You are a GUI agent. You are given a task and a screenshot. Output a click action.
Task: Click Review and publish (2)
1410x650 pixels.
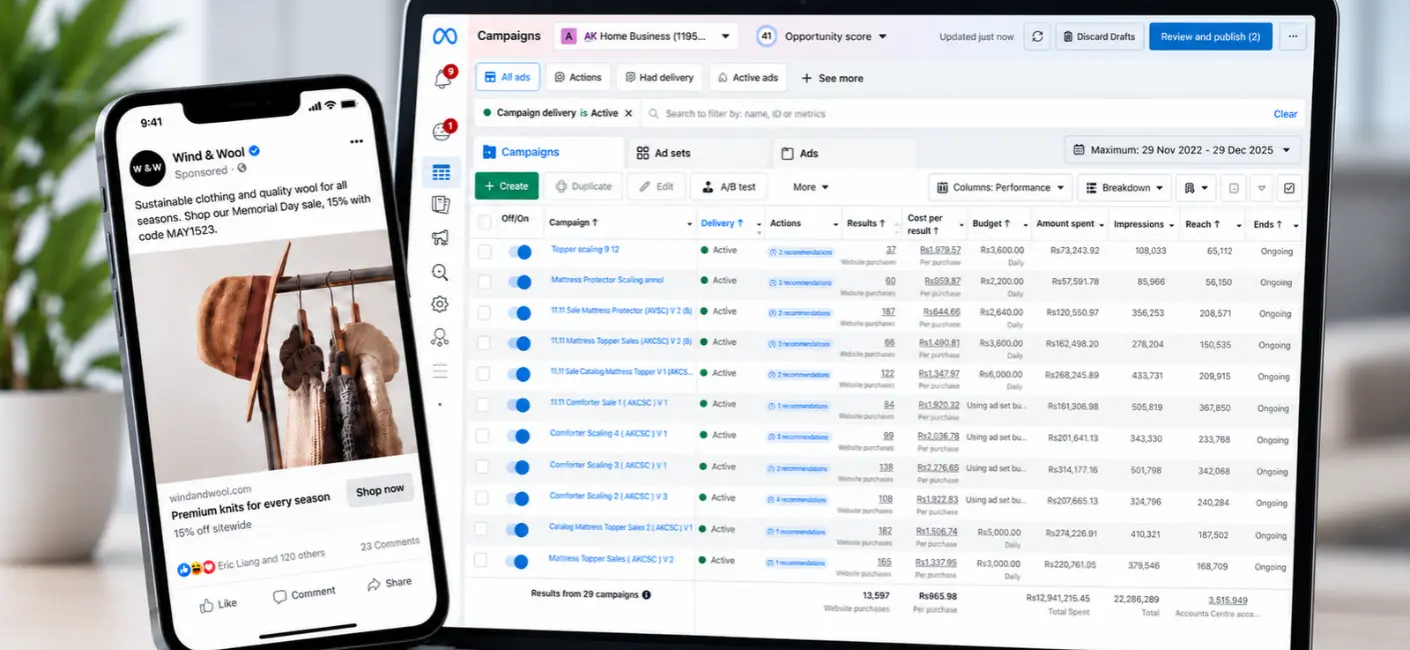pos(1210,37)
